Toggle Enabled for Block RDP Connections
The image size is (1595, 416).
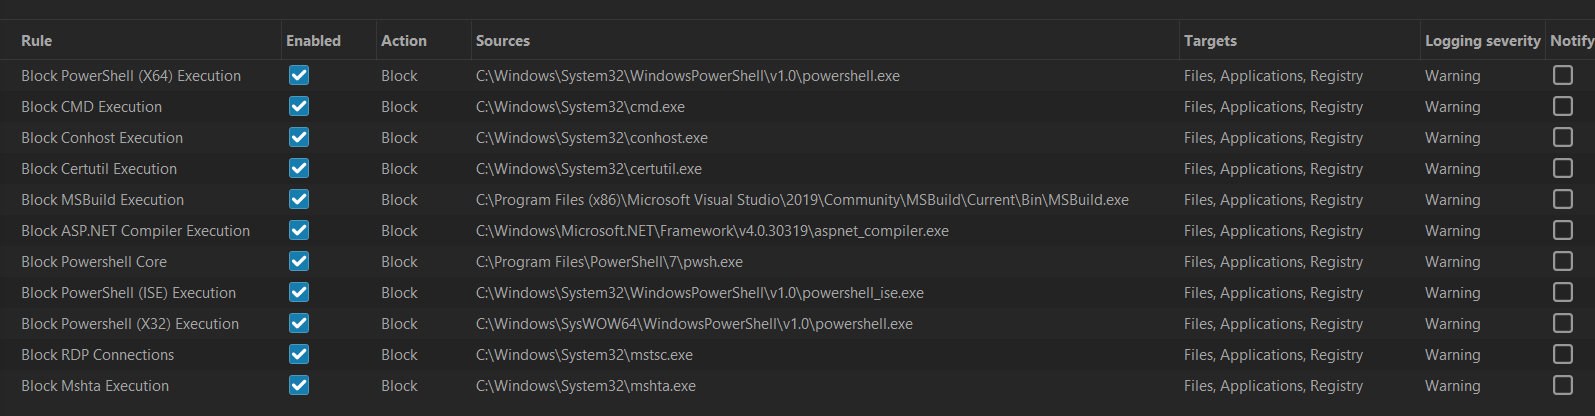(299, 354)
